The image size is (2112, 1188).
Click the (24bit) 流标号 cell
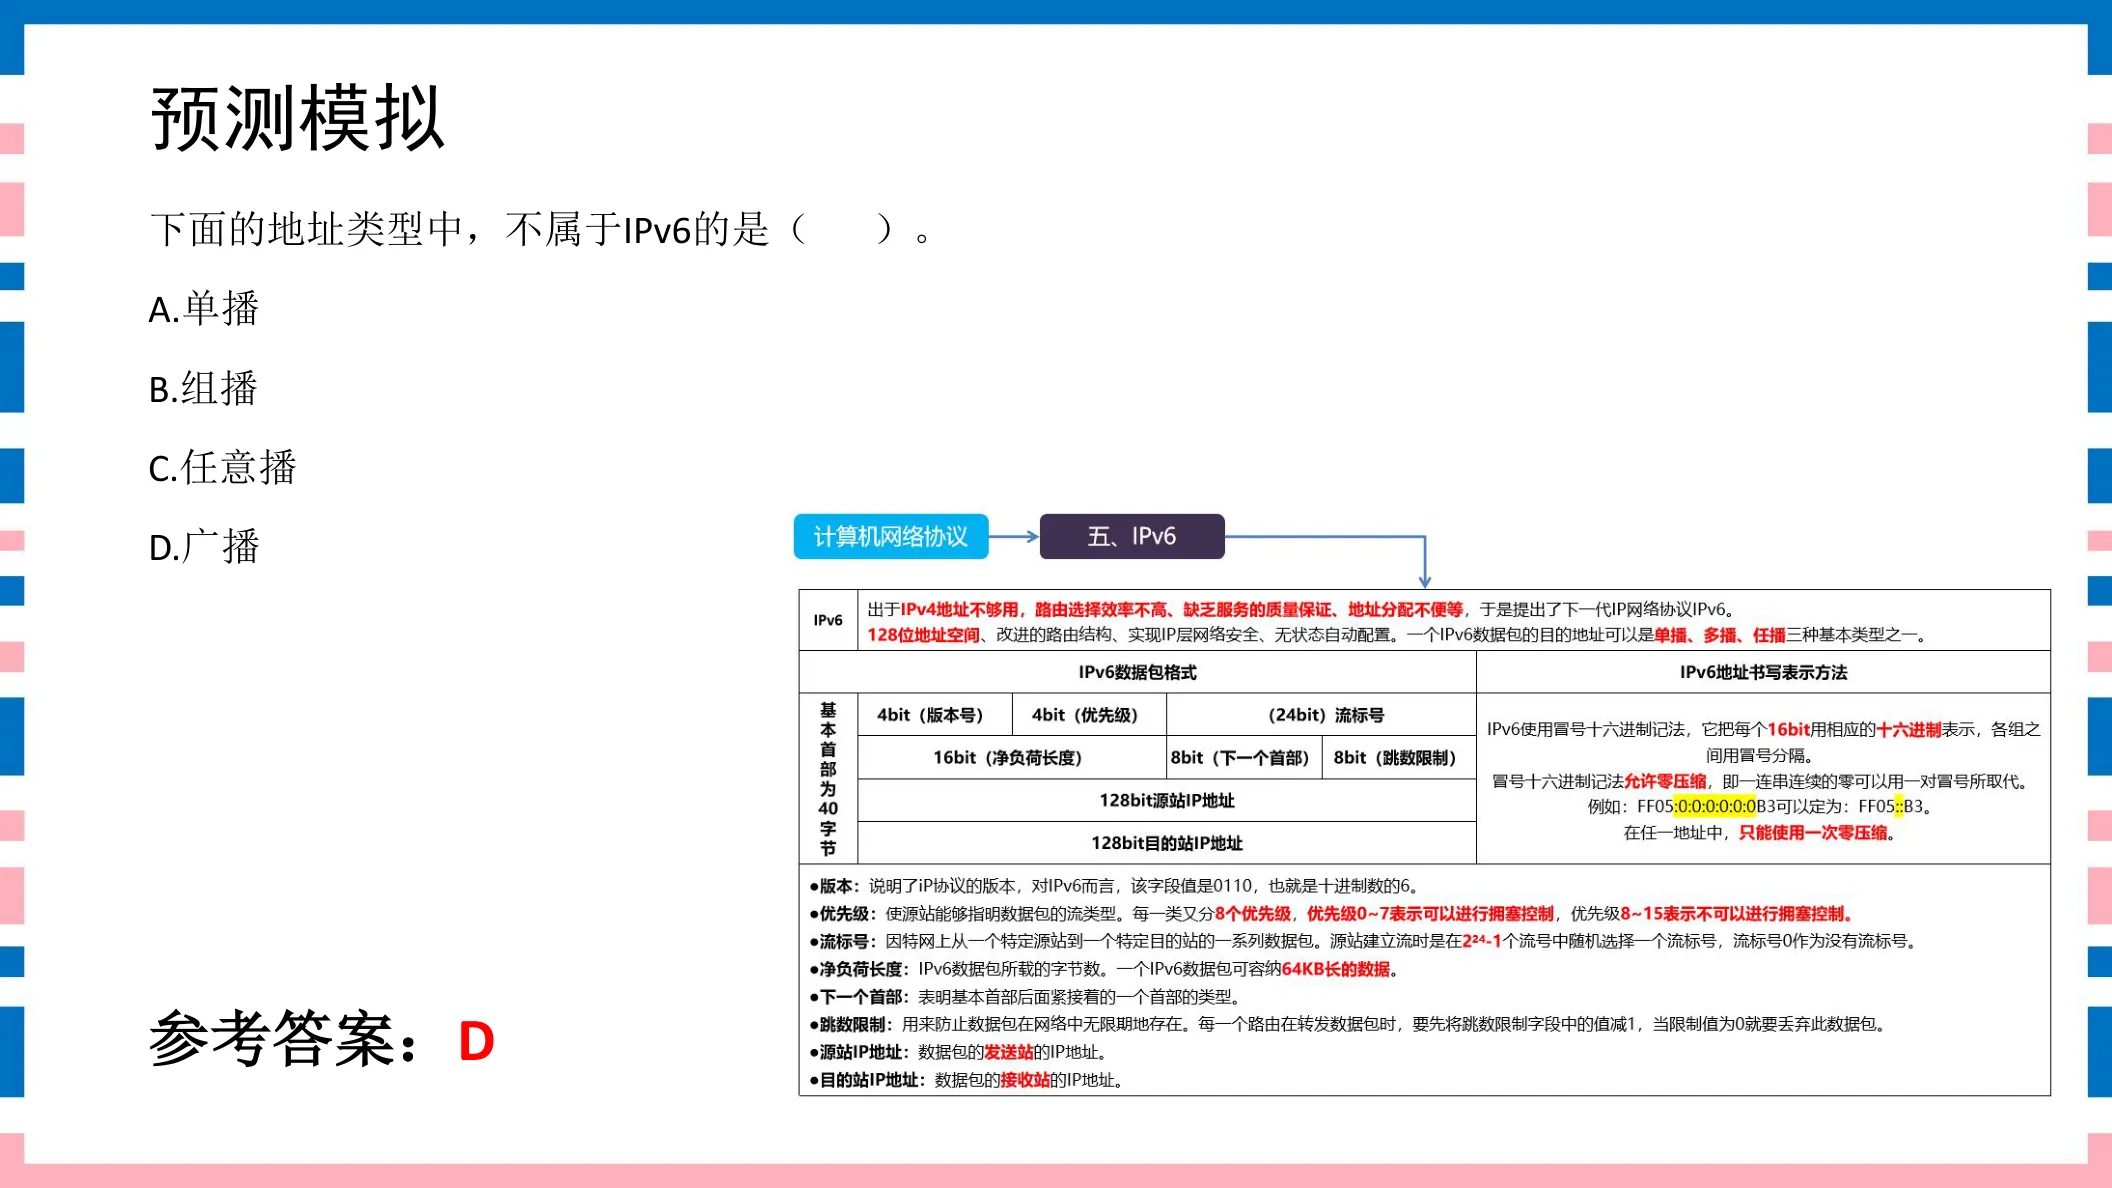pyautogui.click(x=1321, y=715)
